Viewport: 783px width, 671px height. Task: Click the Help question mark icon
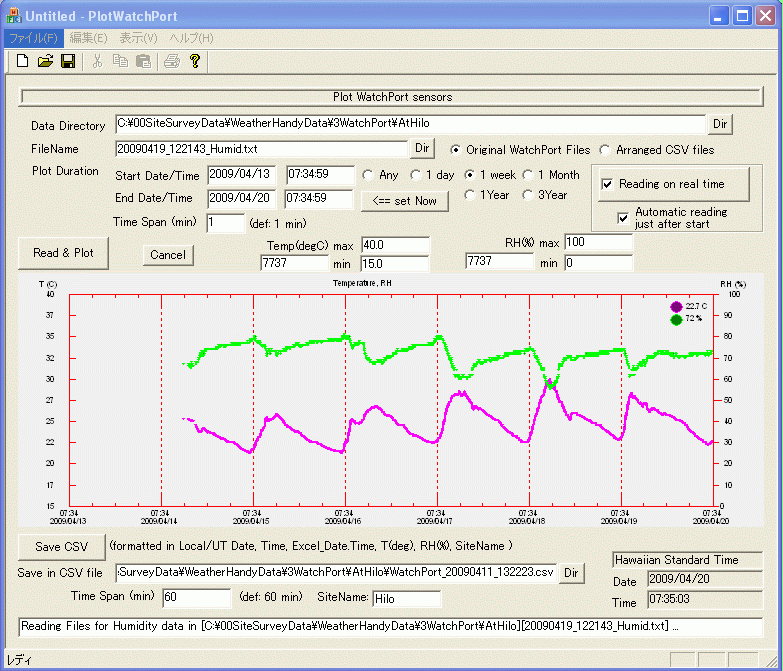(x=195, y=62)
